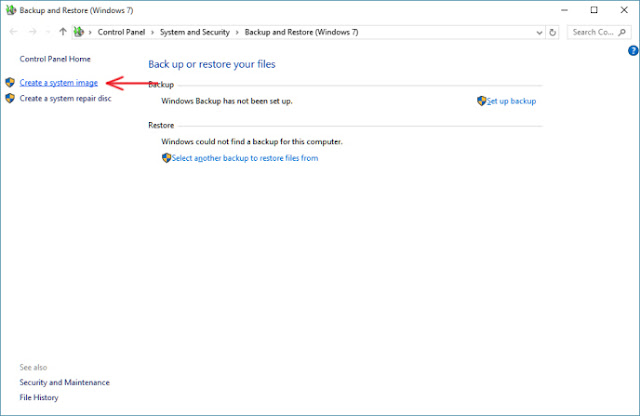Click the shield icon next to Set up backup
The width and height of the screenshot is (640, 416).
tap(482, 101)
